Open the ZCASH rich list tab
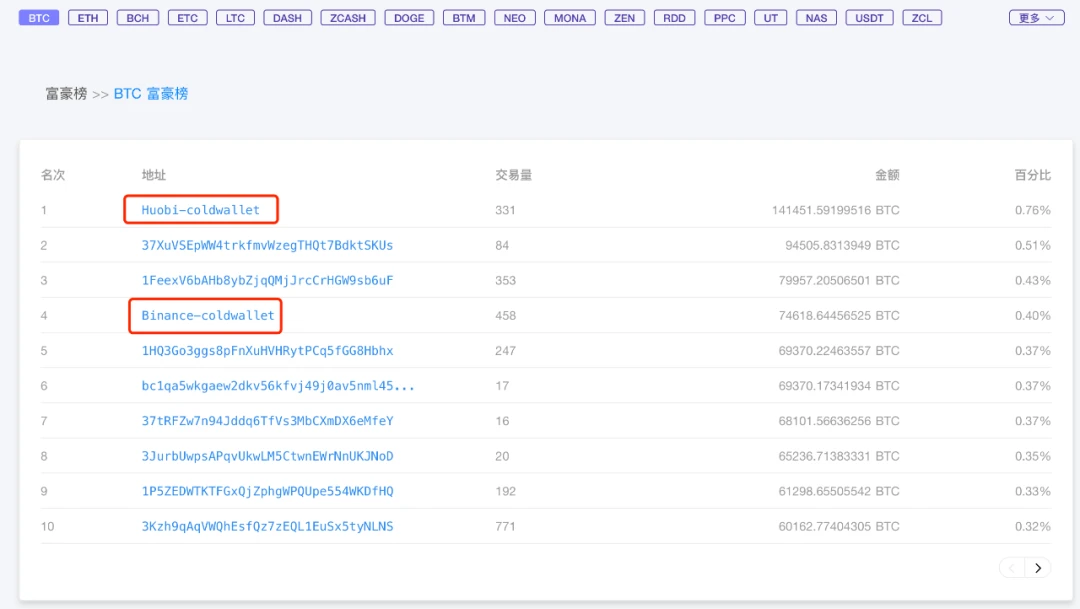 [x=348, y=18]
